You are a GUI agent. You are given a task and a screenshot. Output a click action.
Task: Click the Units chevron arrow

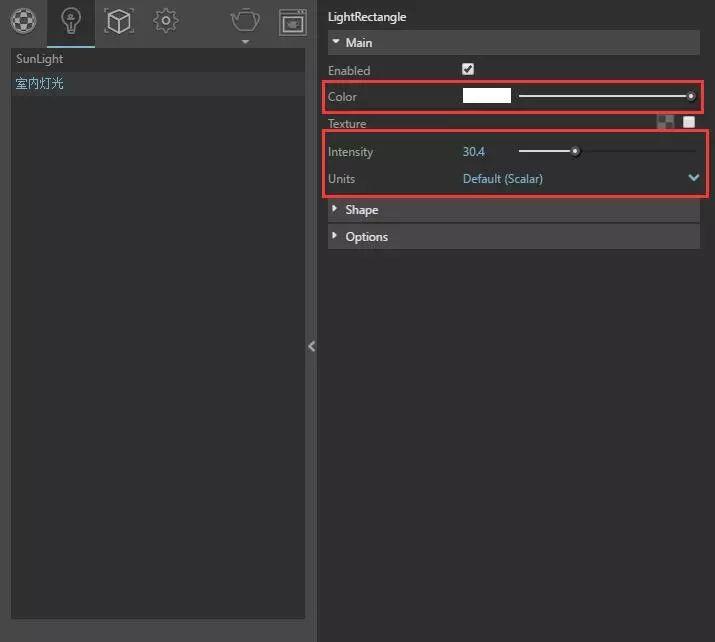[694, 177]
